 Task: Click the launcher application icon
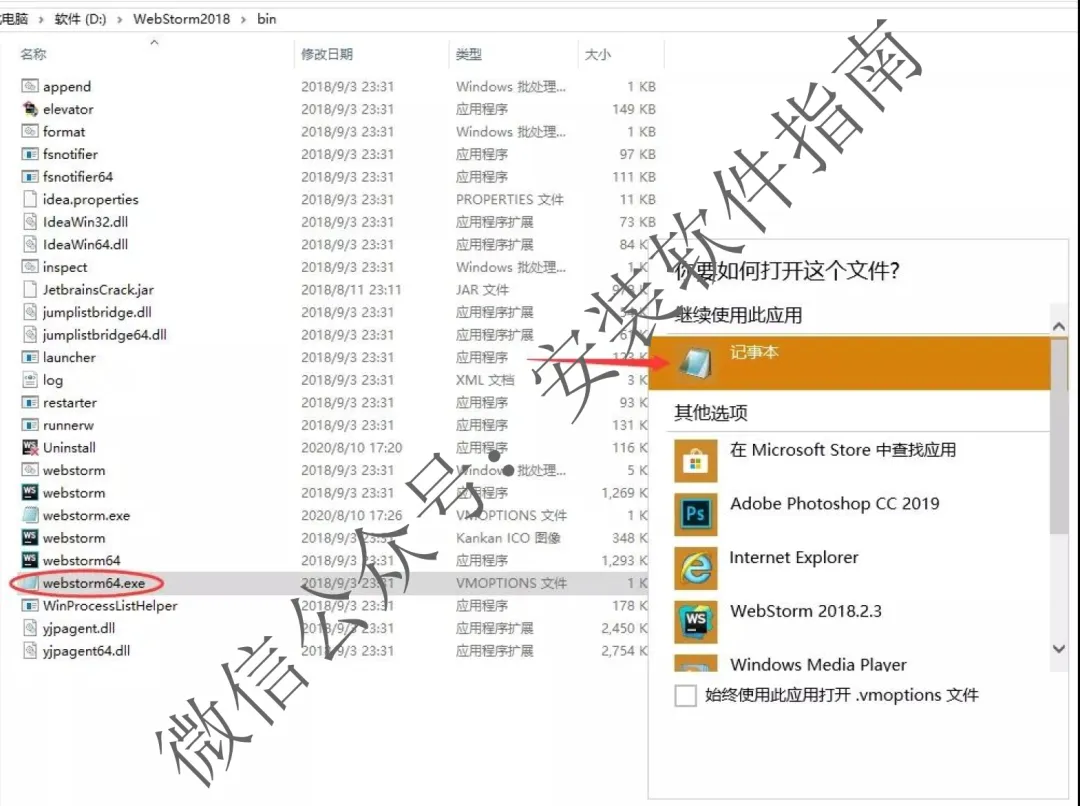[30, 357]
